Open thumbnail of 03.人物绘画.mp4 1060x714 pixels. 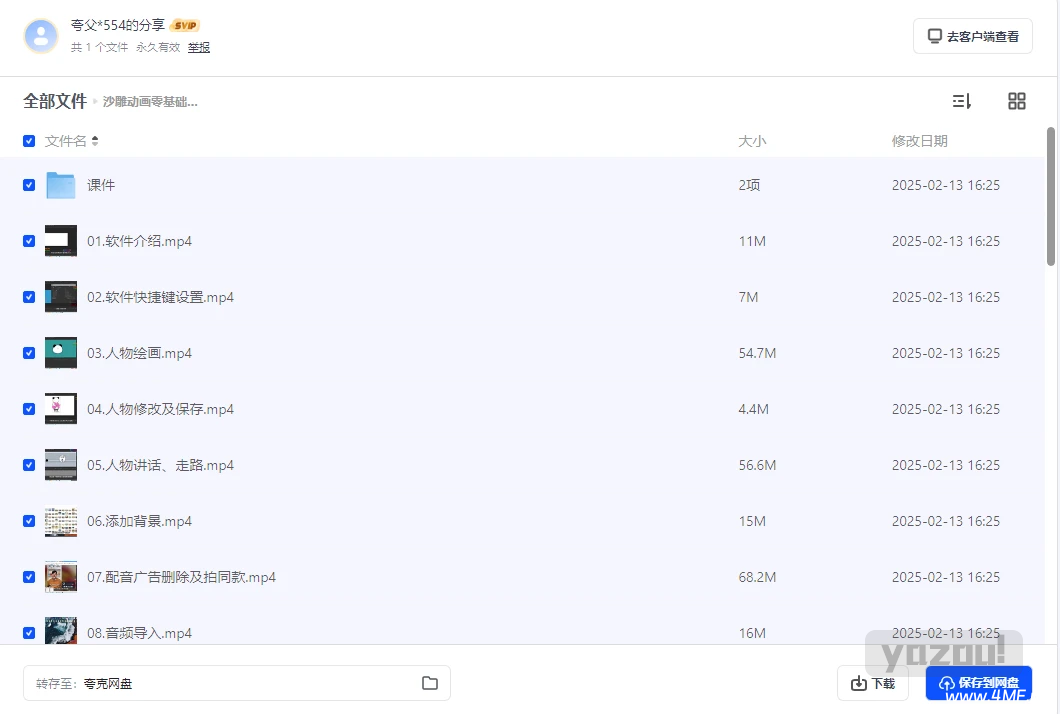[x=61, y=353]
